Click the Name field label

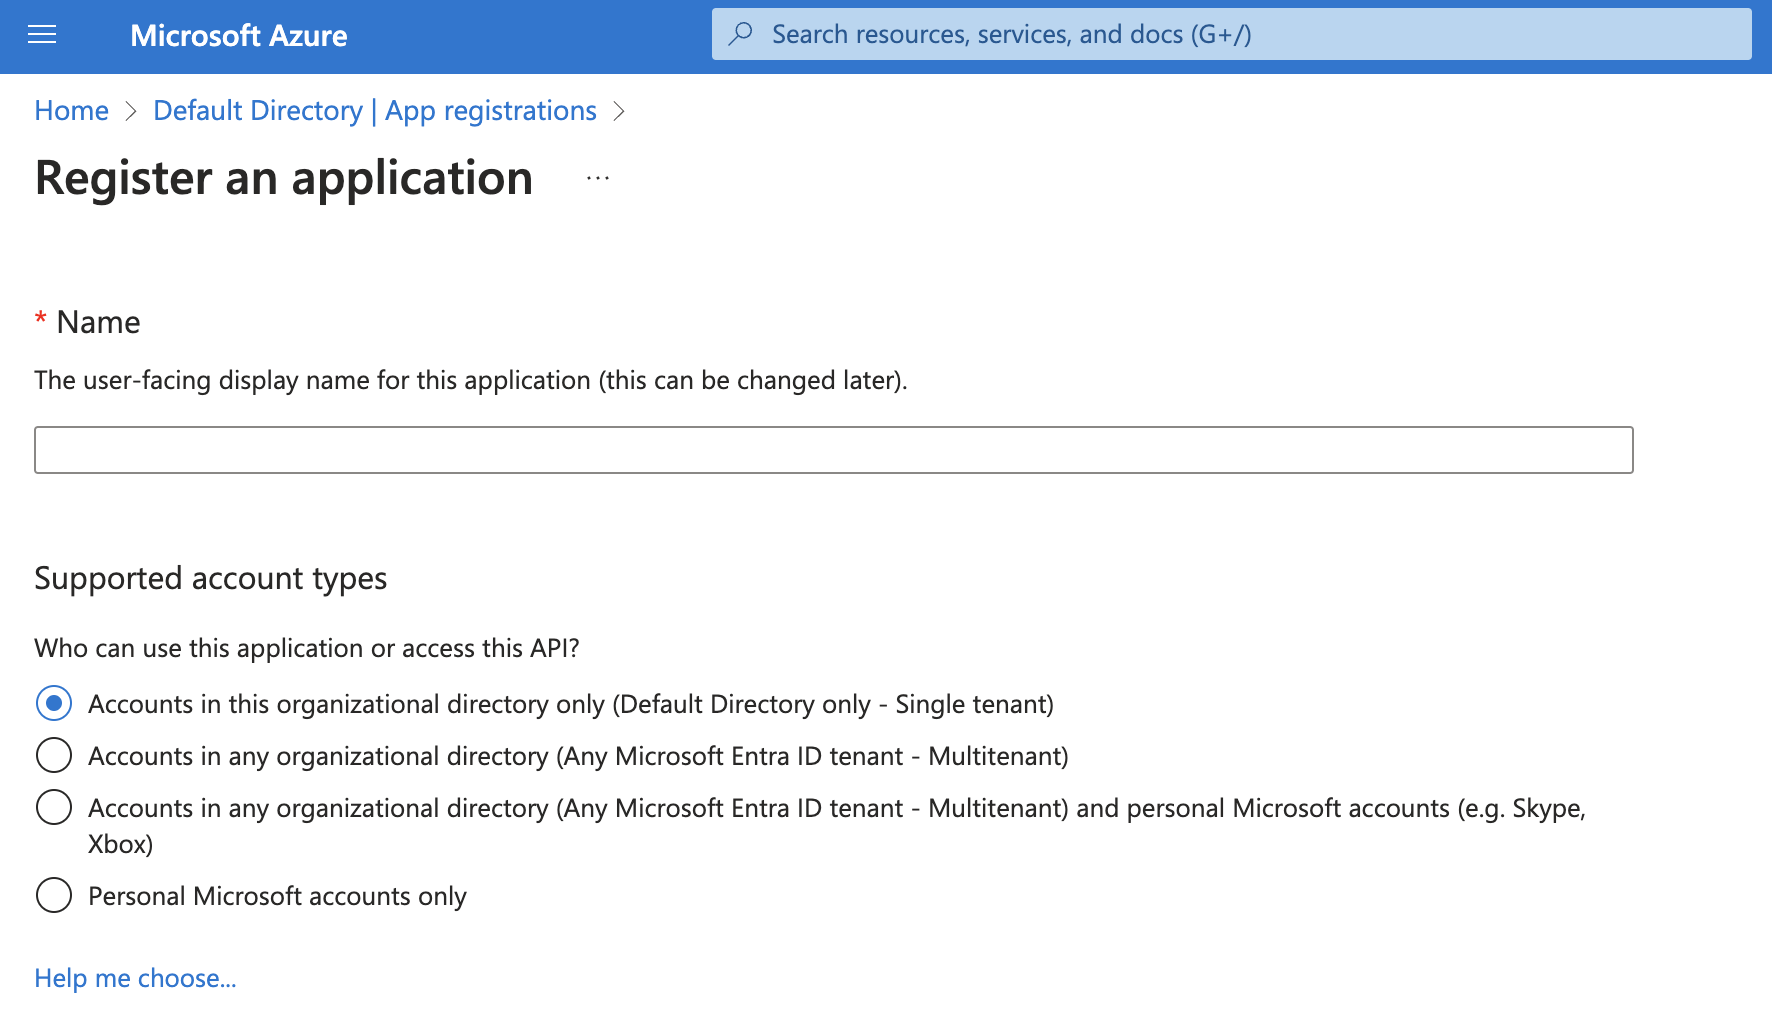click(98, 322)
